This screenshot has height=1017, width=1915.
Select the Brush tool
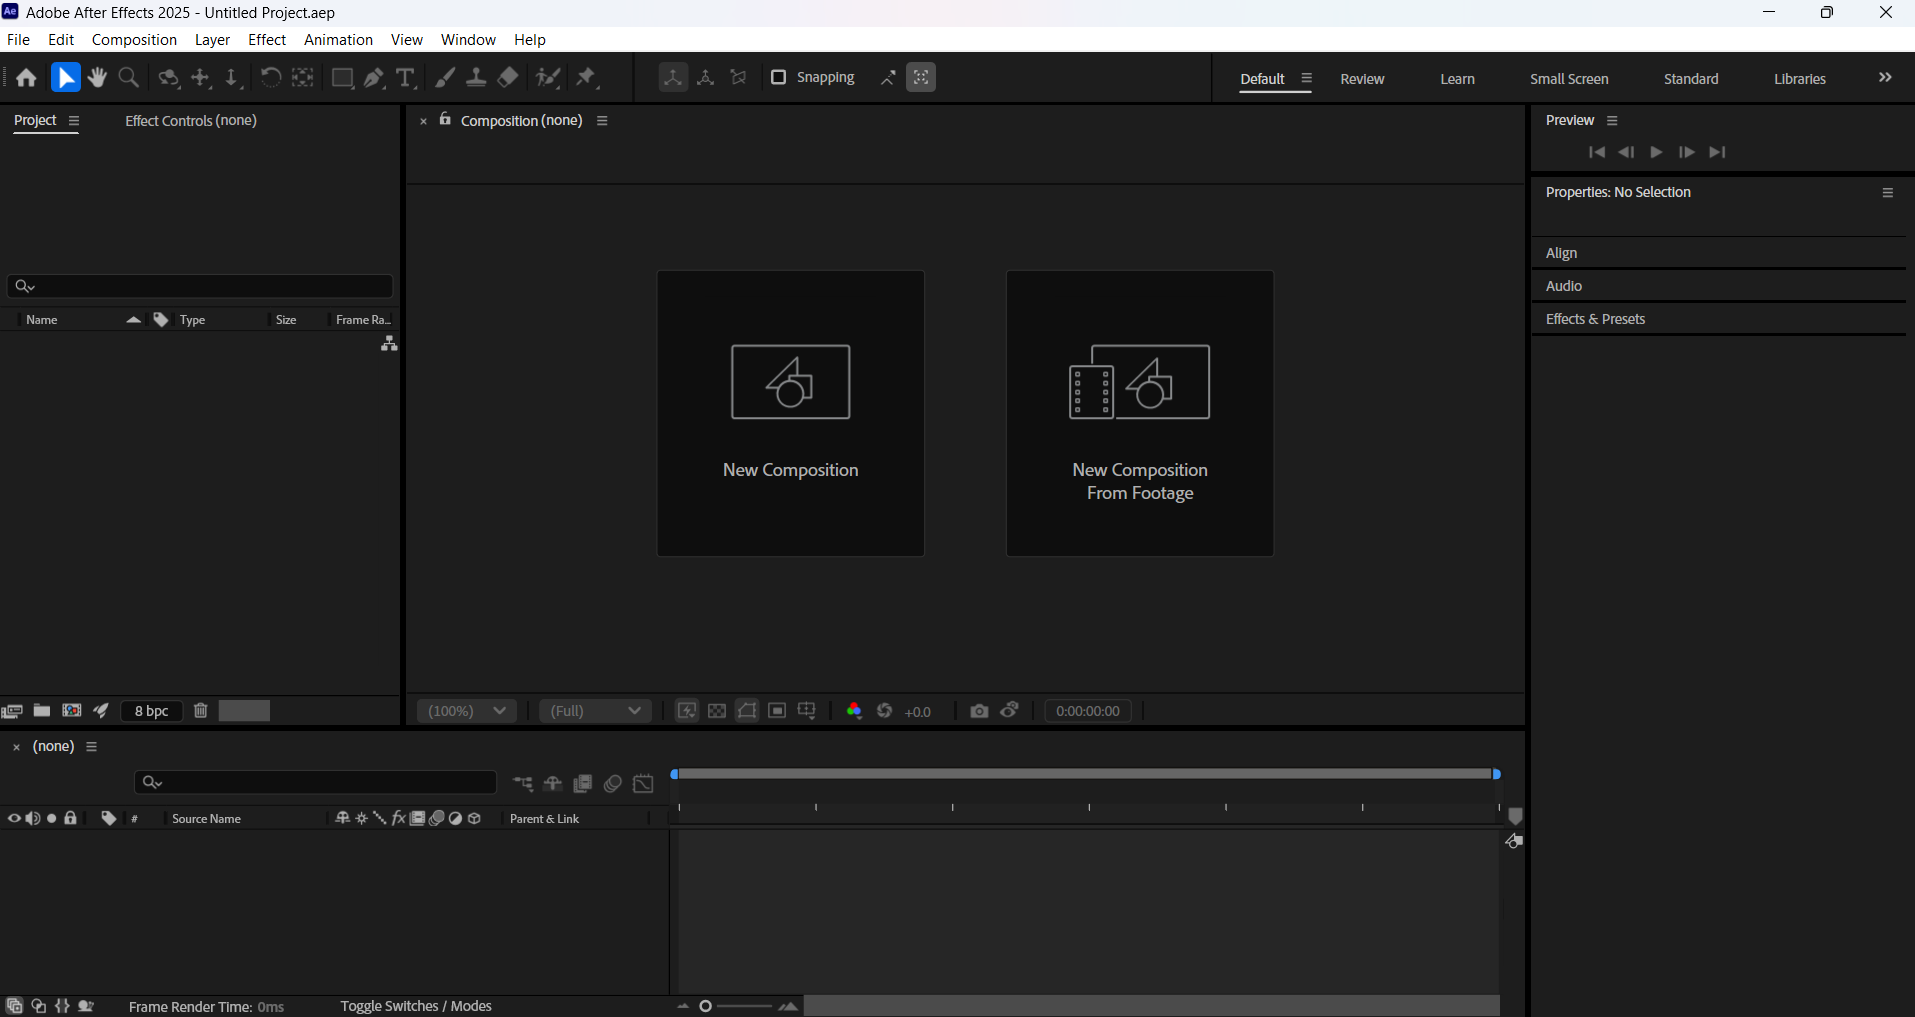pos(444,77)
